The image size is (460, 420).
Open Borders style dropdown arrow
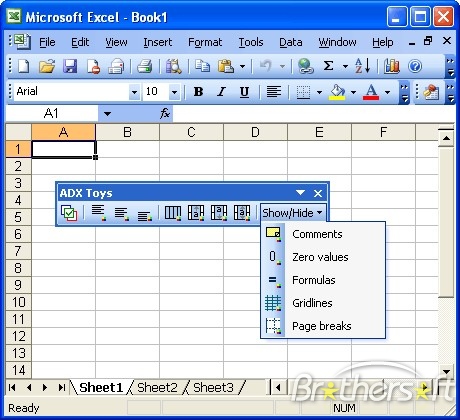pyautogui.click(x=319, y=92)
